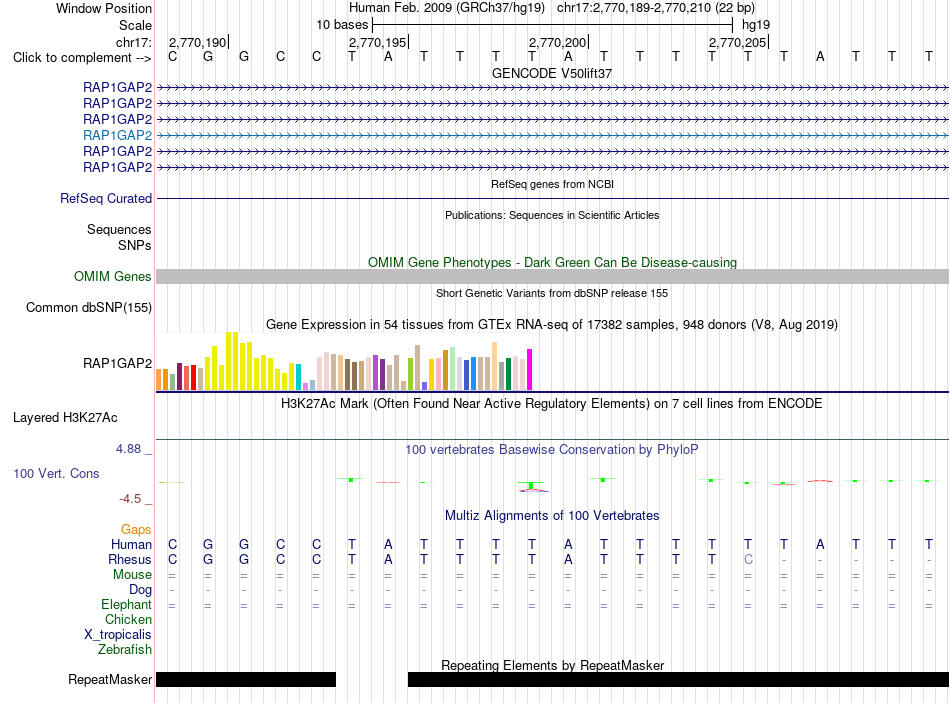Click the Sequences label of the Publications track
The image size is (950, 703).
click(119, 229)
